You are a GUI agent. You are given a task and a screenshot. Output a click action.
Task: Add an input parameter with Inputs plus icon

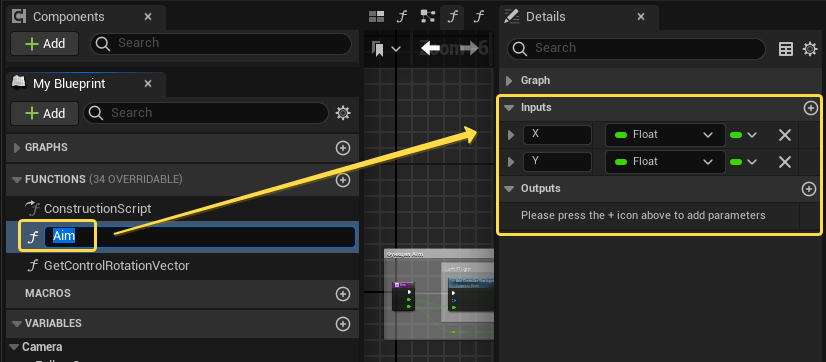coord(810,108)
